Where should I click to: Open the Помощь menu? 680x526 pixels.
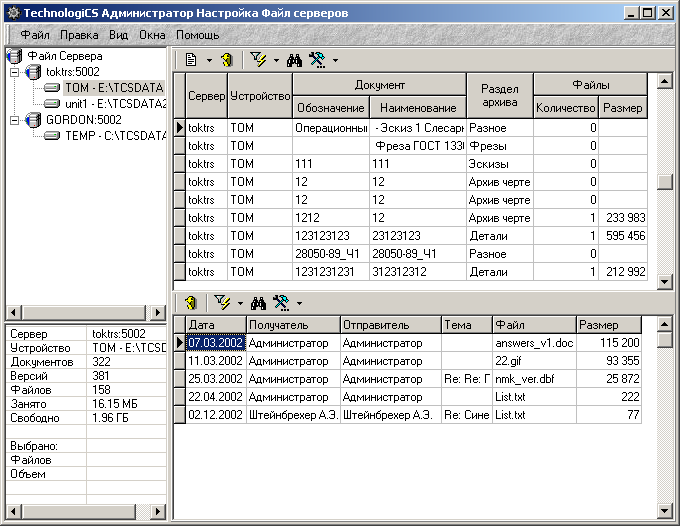197,34
